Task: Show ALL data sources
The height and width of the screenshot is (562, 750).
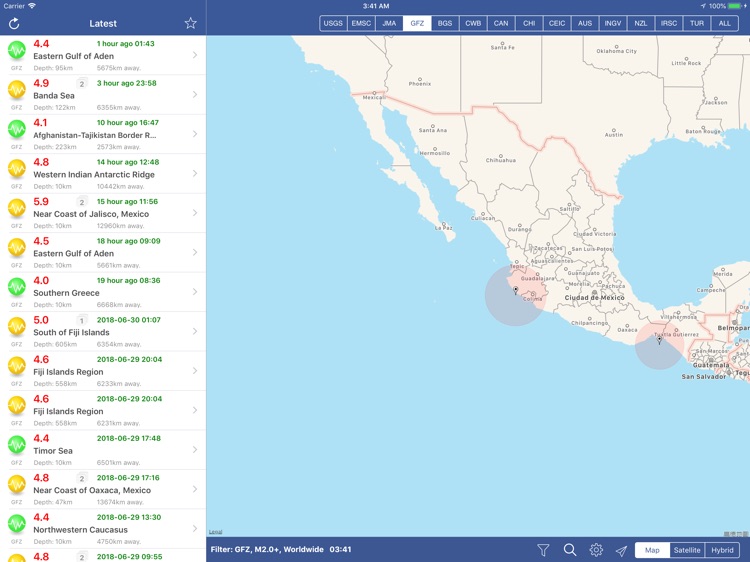Action: pyautogui.click(x=725, y=23)
